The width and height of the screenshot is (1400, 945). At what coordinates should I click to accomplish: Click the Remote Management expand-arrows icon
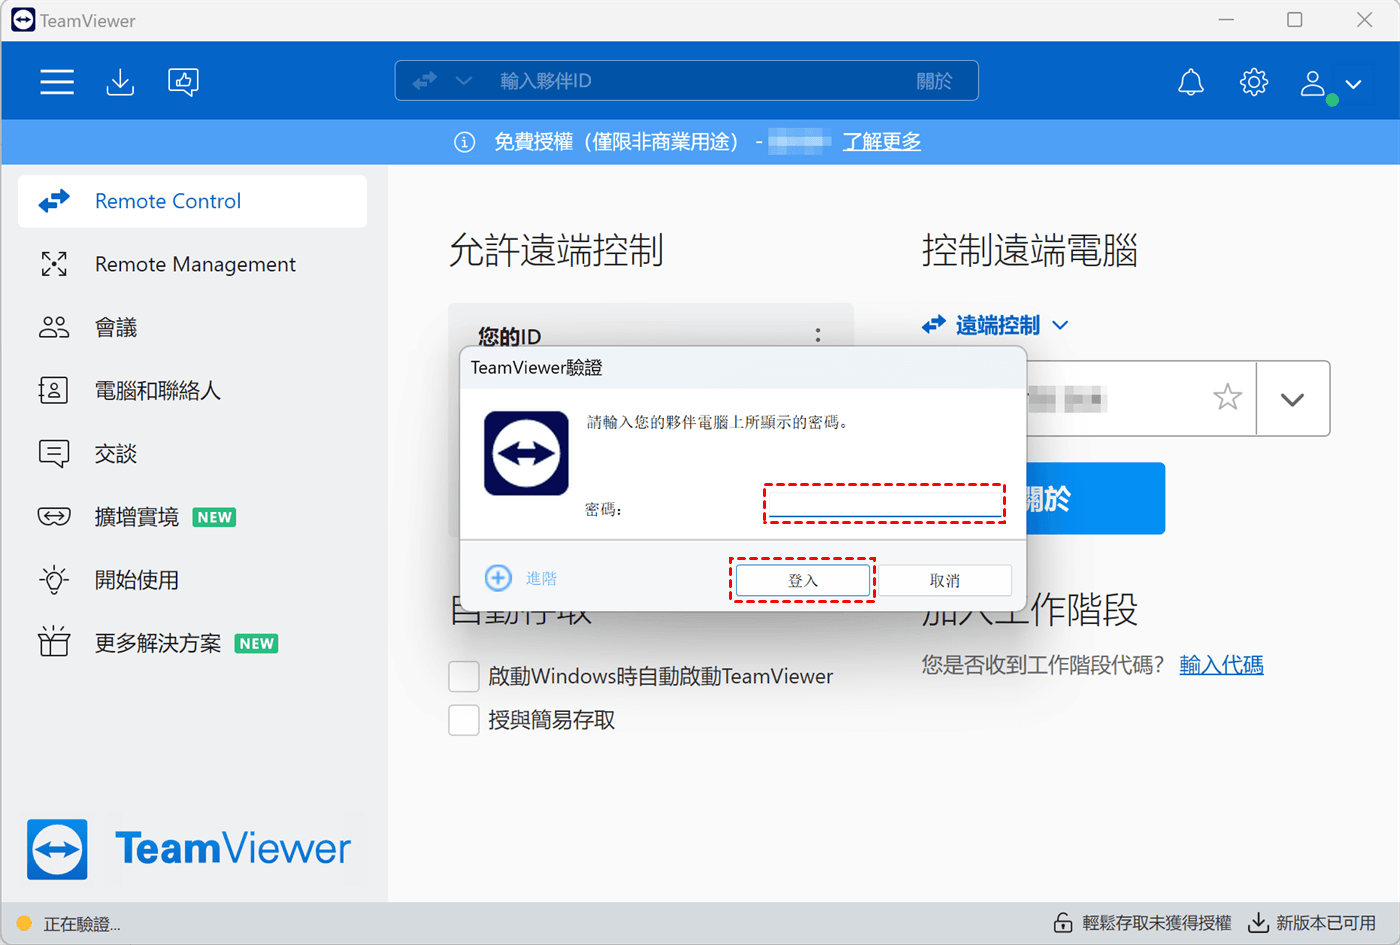tap(54, 264)
